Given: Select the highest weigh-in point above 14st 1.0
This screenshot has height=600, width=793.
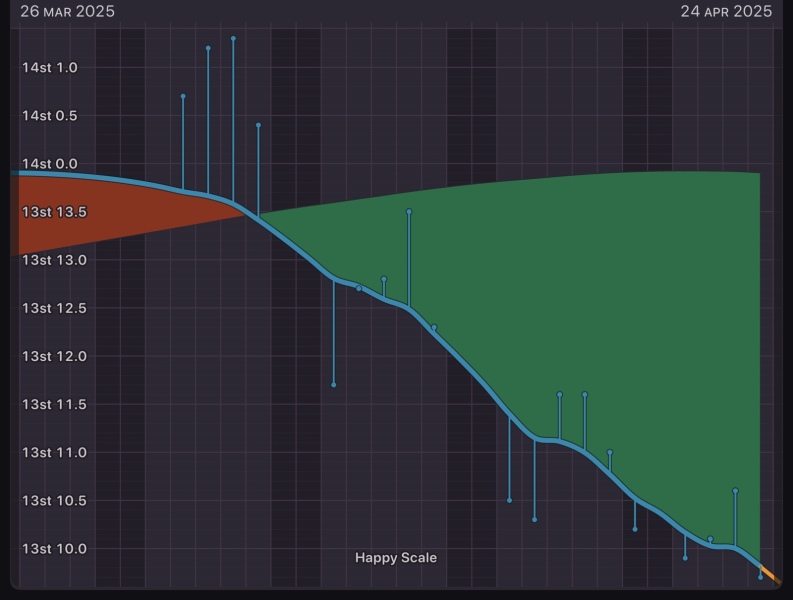Looking at the screenshot, I should click(x=233, y=39).
